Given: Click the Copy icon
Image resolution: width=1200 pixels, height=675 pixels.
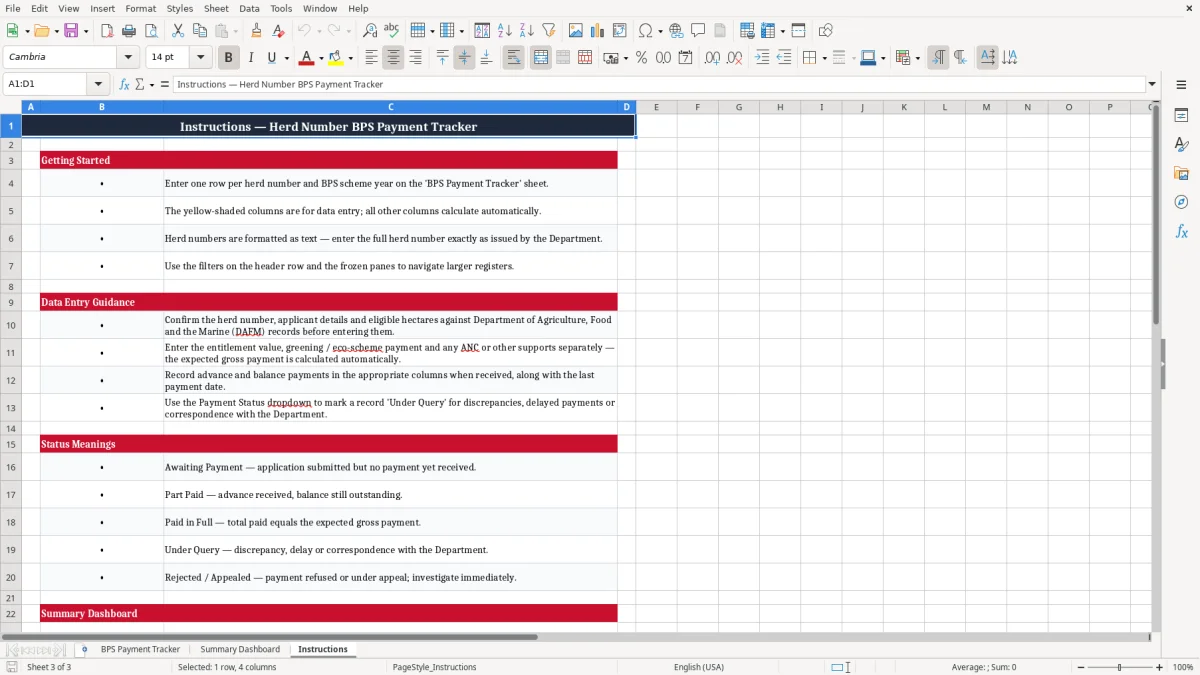Looking at the screenshot, I should pos(200,31).
